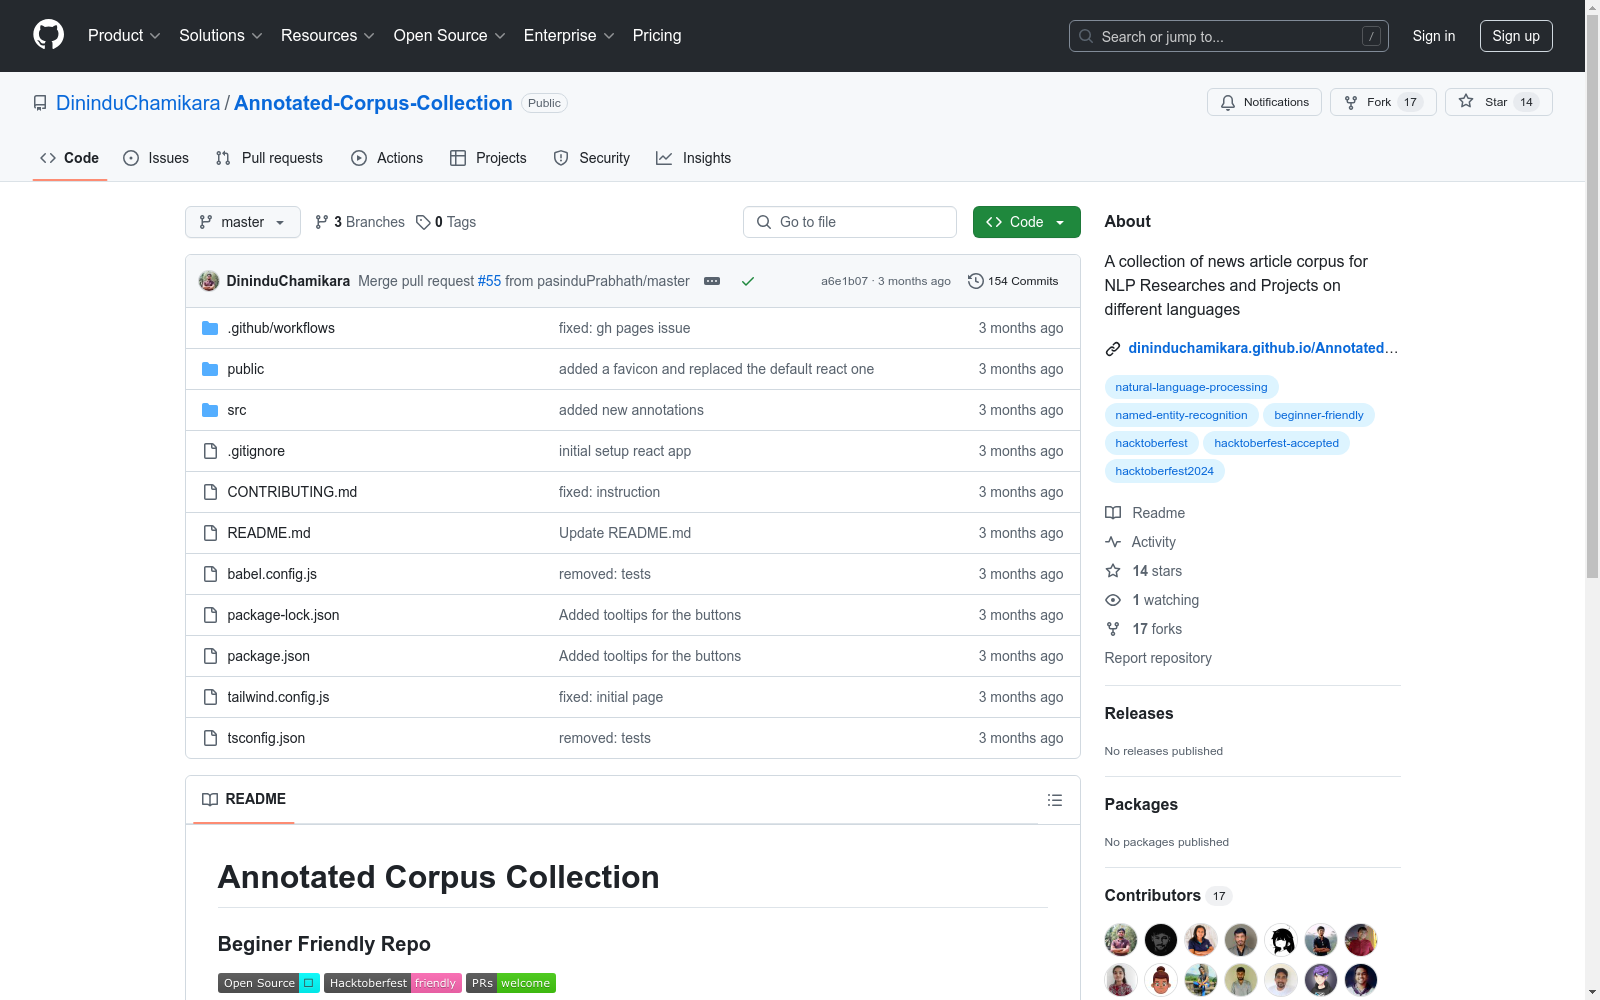Open commit history clock icon
The height and width of the screenshot is (1000, 1600).
pos(976,281)
